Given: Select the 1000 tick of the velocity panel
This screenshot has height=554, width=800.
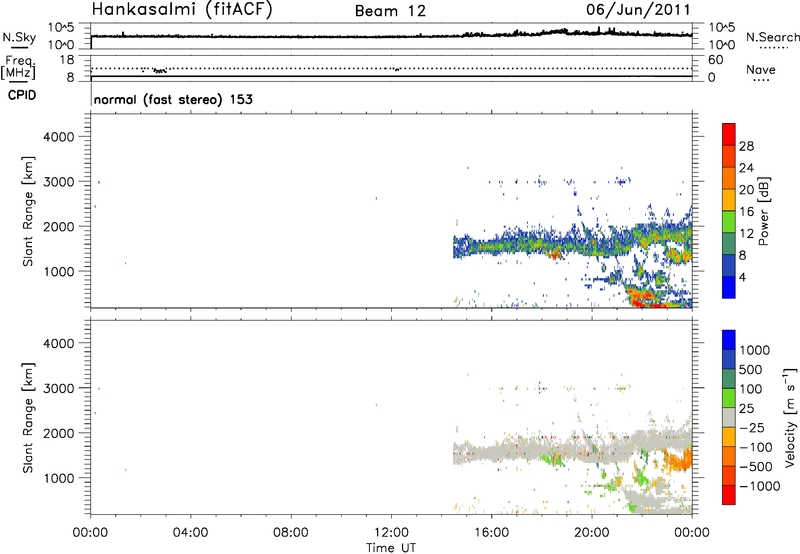Looking at the screenshot, I should tap(59, 478).
